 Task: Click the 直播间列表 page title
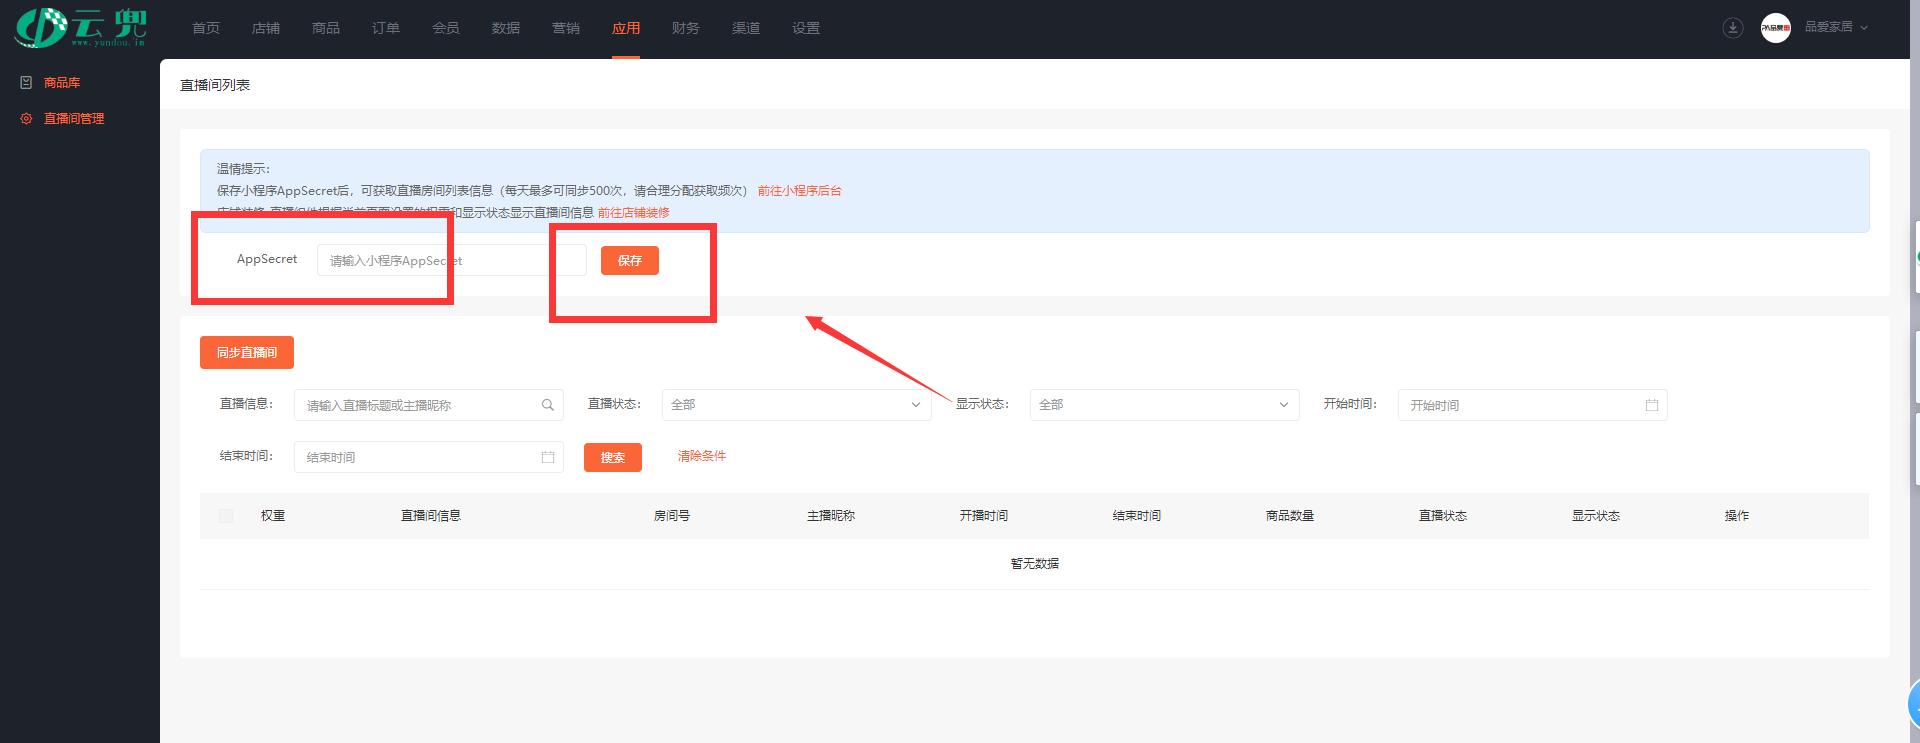215,85
